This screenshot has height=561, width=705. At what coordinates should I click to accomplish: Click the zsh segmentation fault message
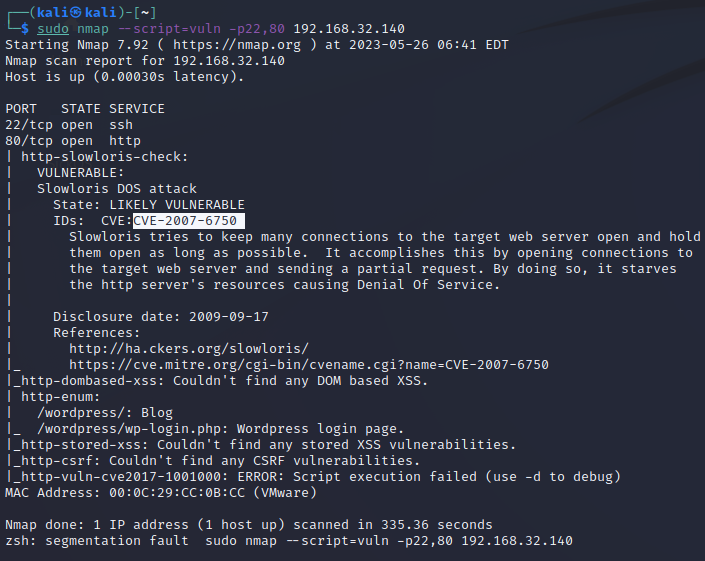pyautogui.click(x=288, y=540)
